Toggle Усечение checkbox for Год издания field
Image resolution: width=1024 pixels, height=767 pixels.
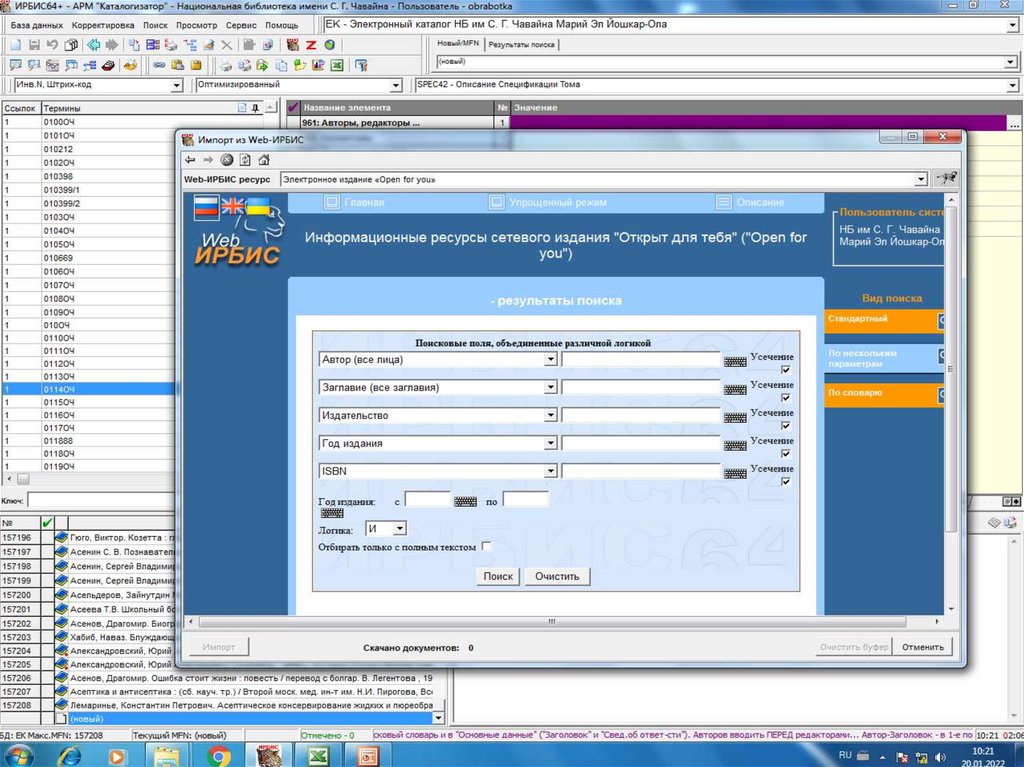(786, 454)
